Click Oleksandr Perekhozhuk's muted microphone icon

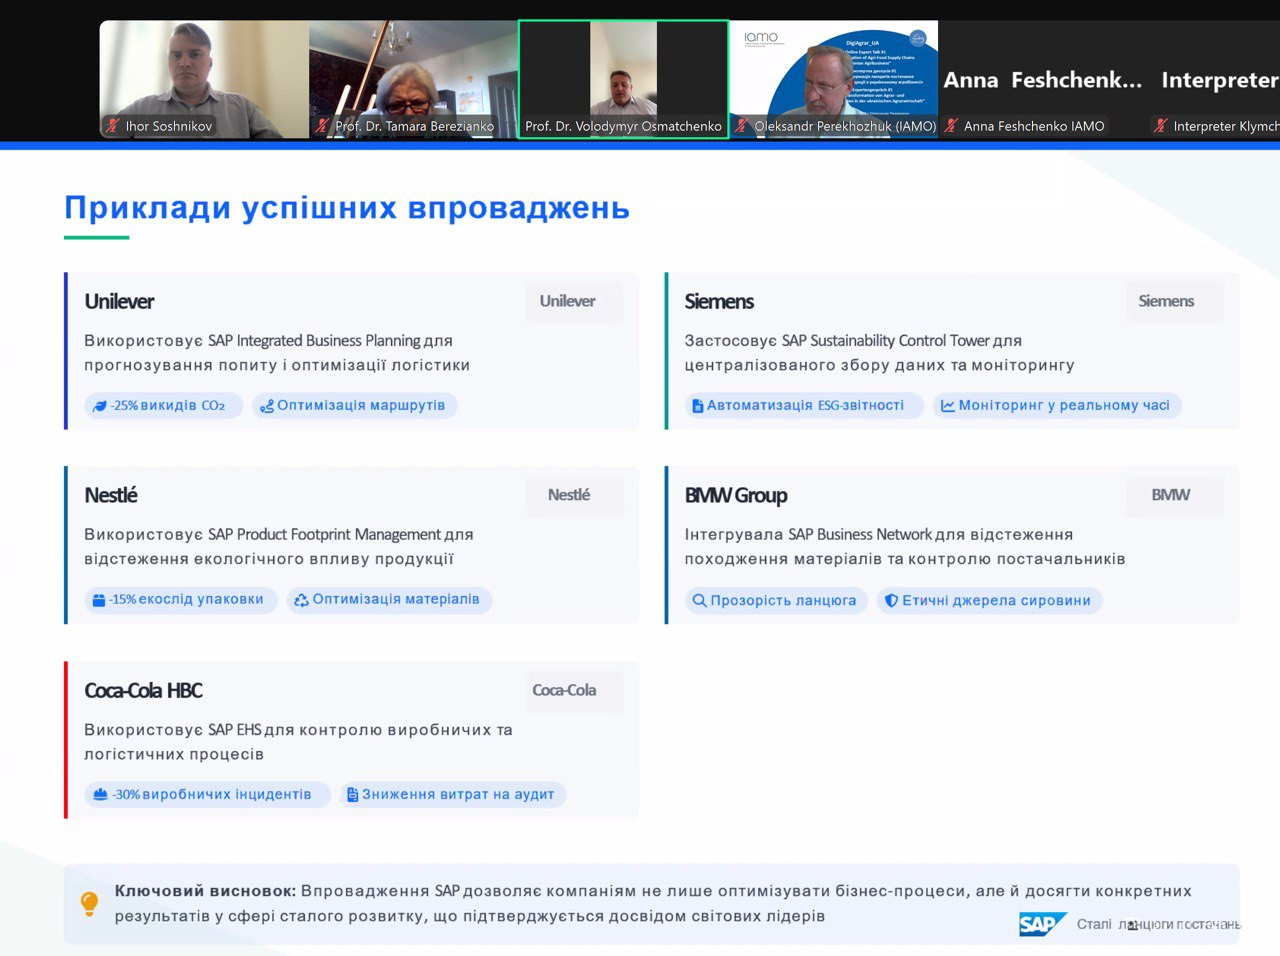[x=741, y=126]
